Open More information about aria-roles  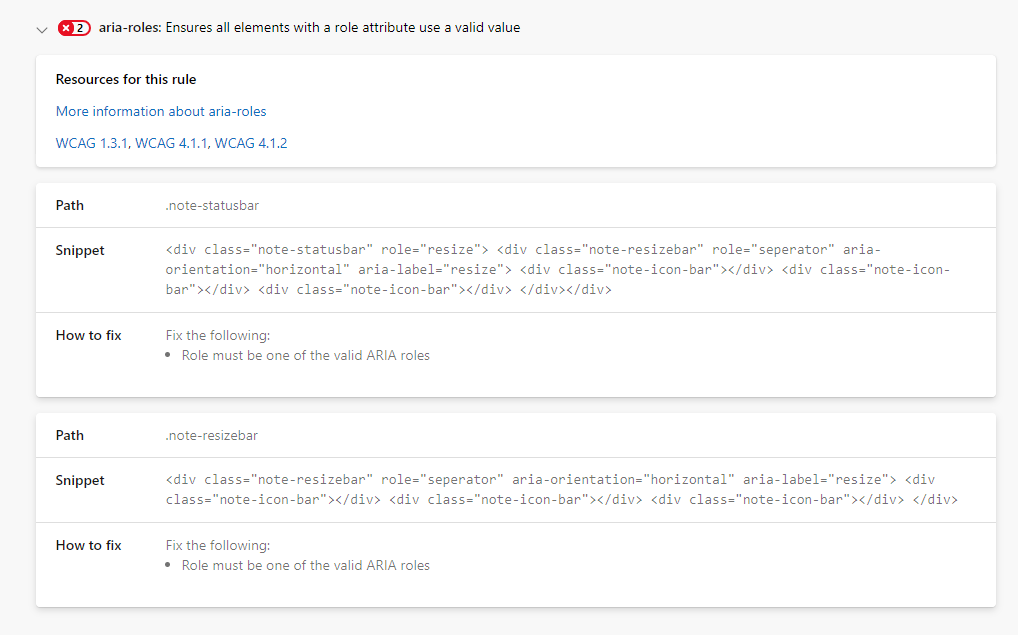(160, 111)
